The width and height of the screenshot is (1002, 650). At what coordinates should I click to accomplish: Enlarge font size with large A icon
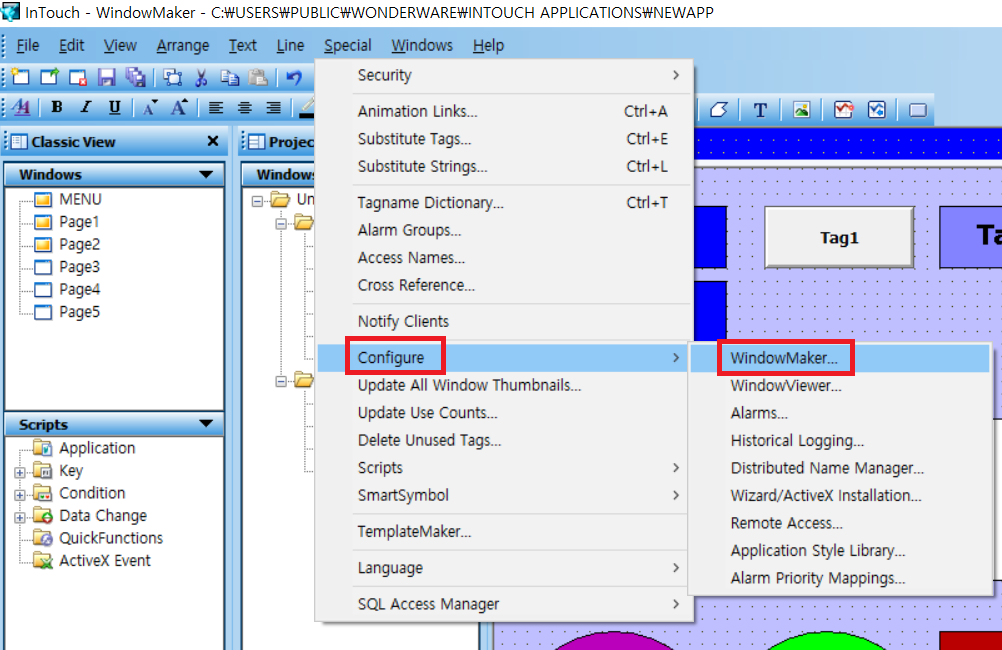tap(180, 107)
